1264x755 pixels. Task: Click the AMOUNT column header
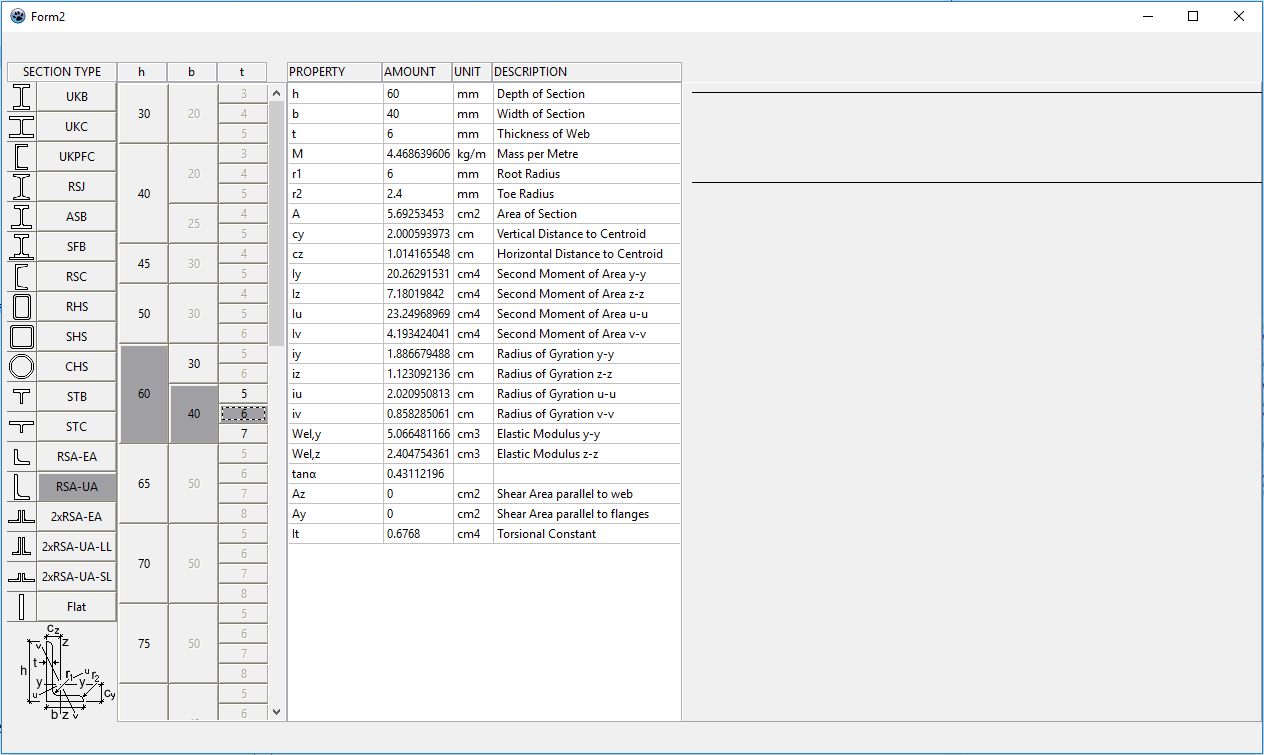pos(417,72)
